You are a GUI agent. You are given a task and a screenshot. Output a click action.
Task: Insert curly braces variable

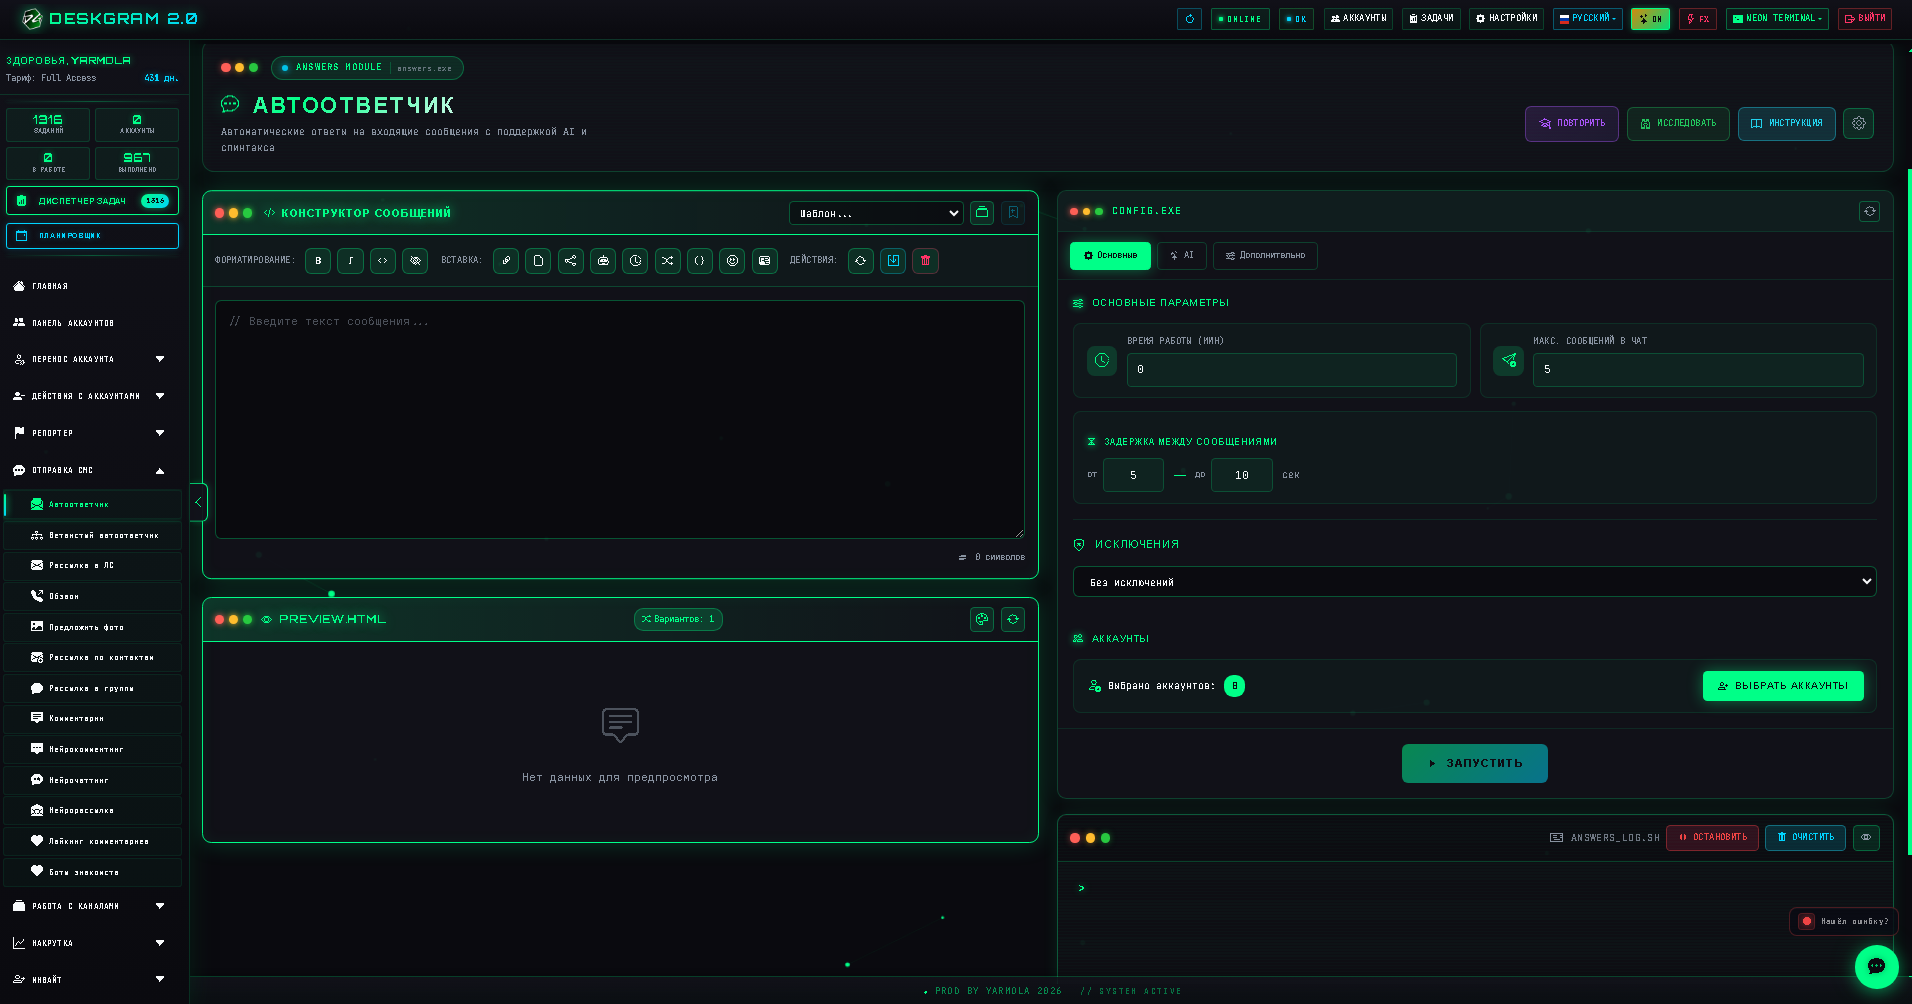click(x=699, y=261)
